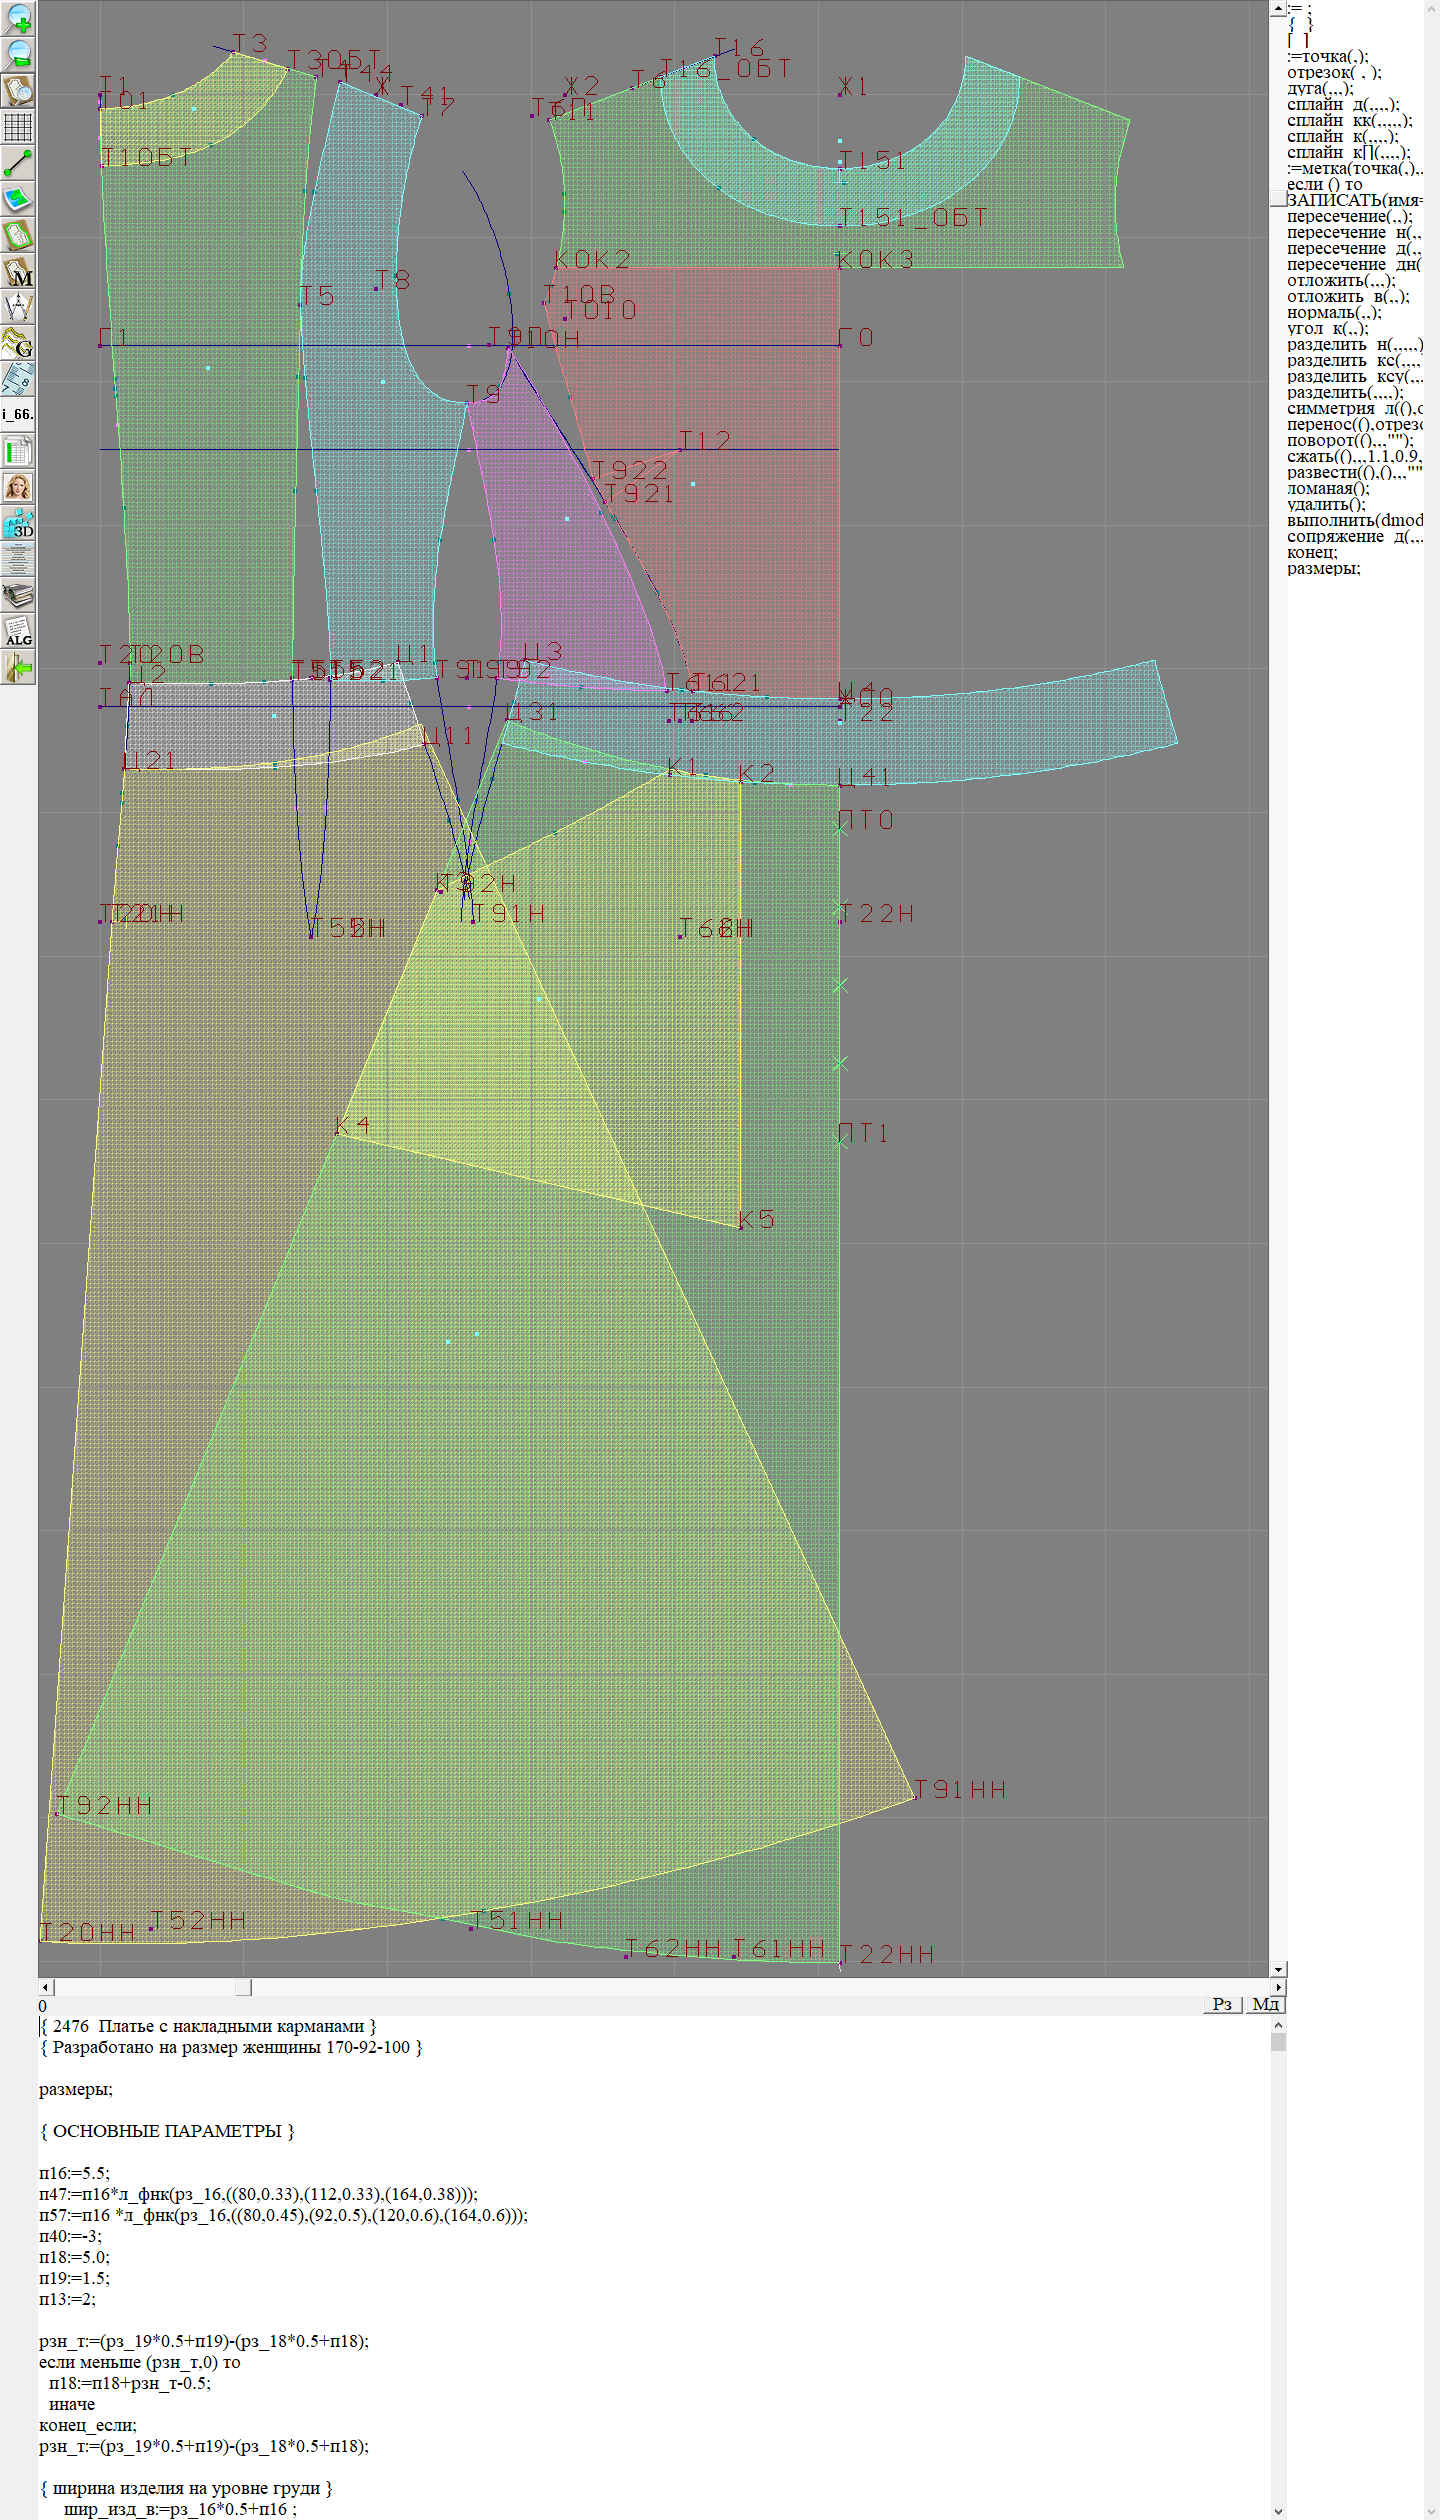Click the 'Рз' button

[x=1221, y=2004]
